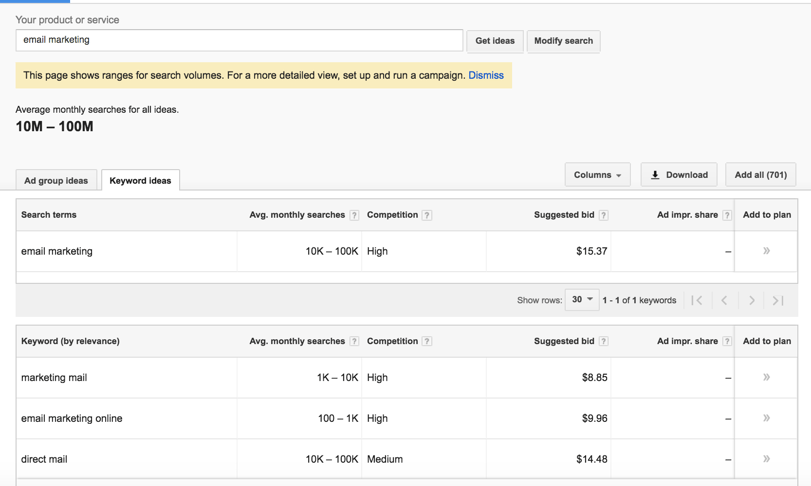
Task: Select the Keyword ideas tab
Action: (x=140, y=181)
